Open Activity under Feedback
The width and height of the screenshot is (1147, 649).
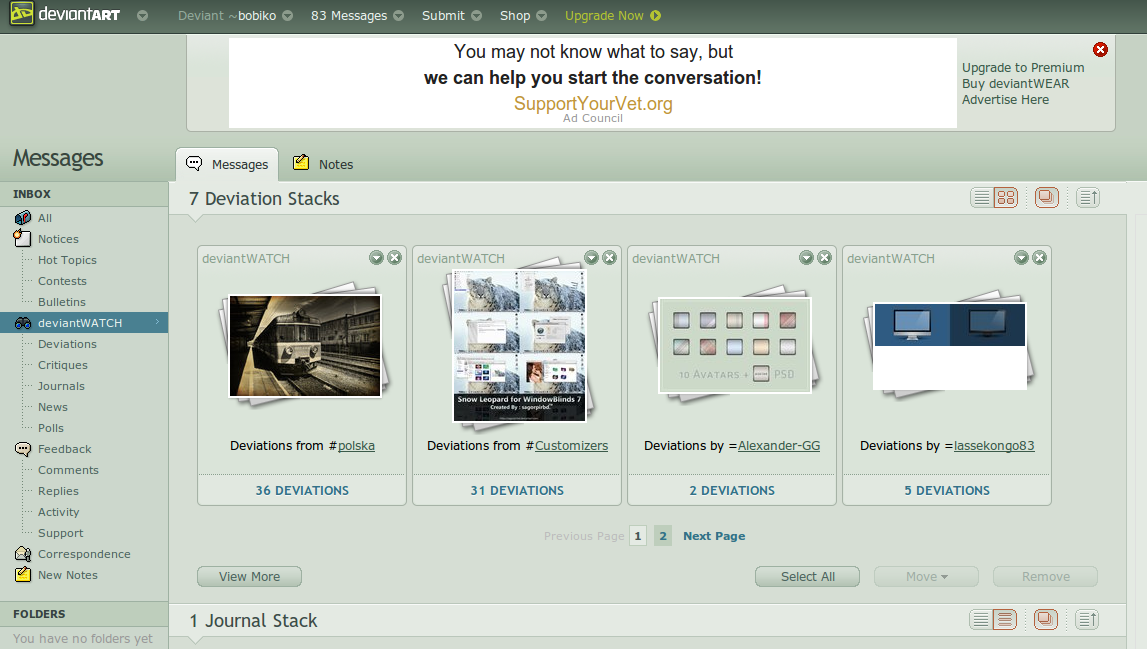pos(59,512)
